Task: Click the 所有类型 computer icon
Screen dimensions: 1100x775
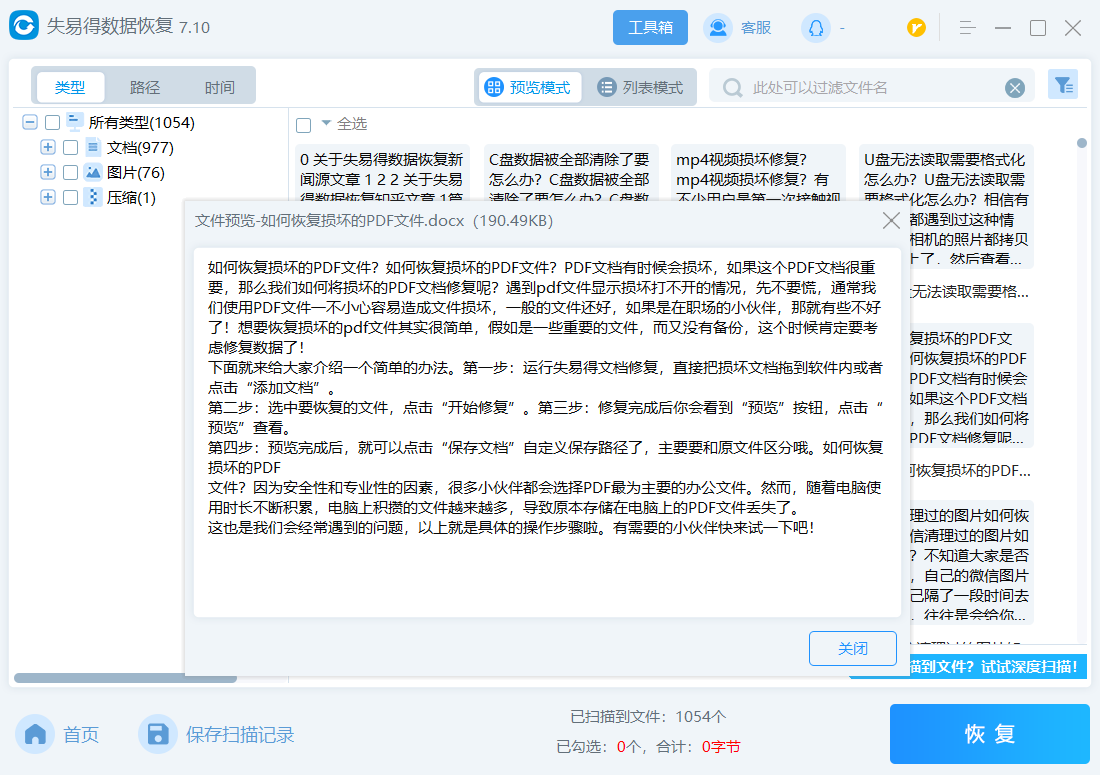Action: click(x=74, y=121)
